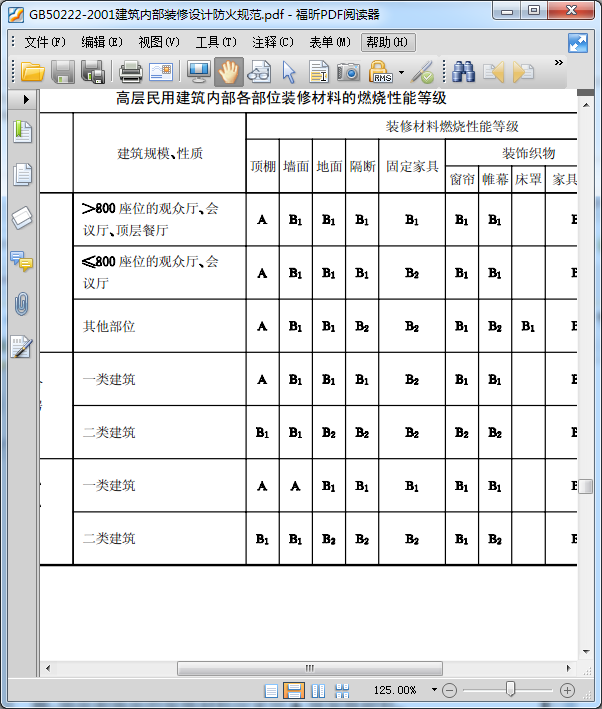Click the 装修材料燃烧性能等级 header
This screenshot has height=709, width=602.
pyautogui.click(x=452, y=126)
